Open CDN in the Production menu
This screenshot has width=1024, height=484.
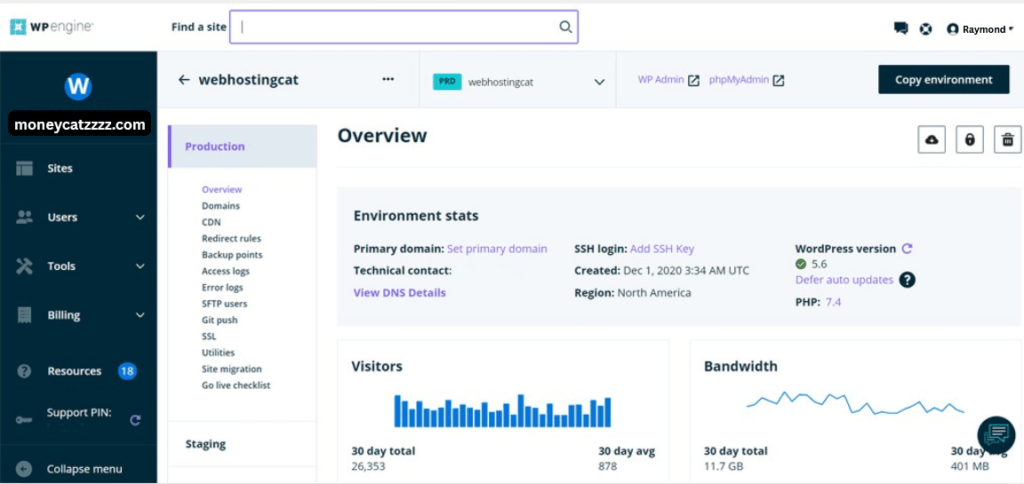212,222
